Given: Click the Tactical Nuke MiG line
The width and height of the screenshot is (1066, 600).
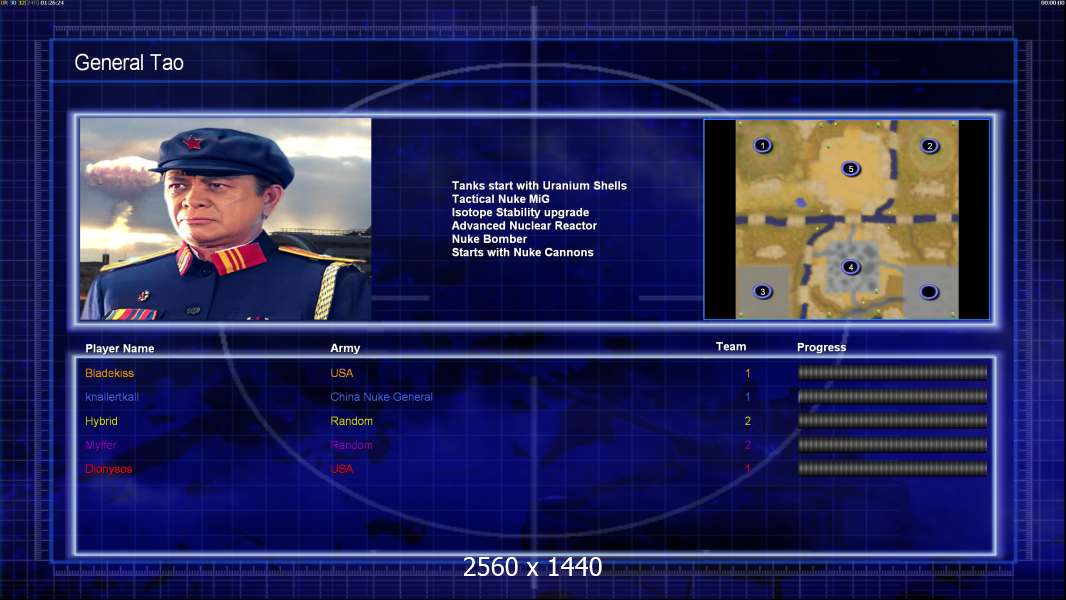Looking at the screenshot, I should tap(500, 199).
